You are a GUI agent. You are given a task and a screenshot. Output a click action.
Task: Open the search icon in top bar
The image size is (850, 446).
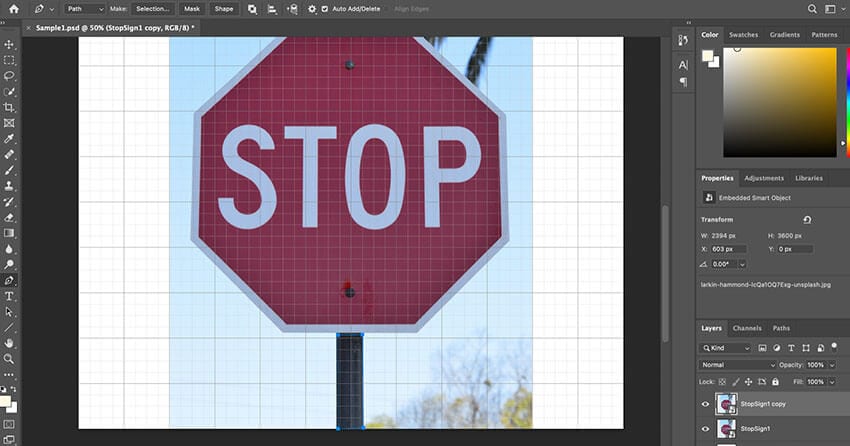812,9
